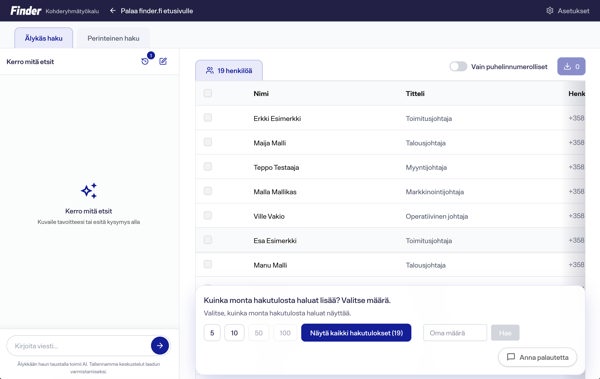The image size is (600, 379).
Task: Switch to Perinteinen haku tab
Action: pyautogui.click(x=113, y=38)
